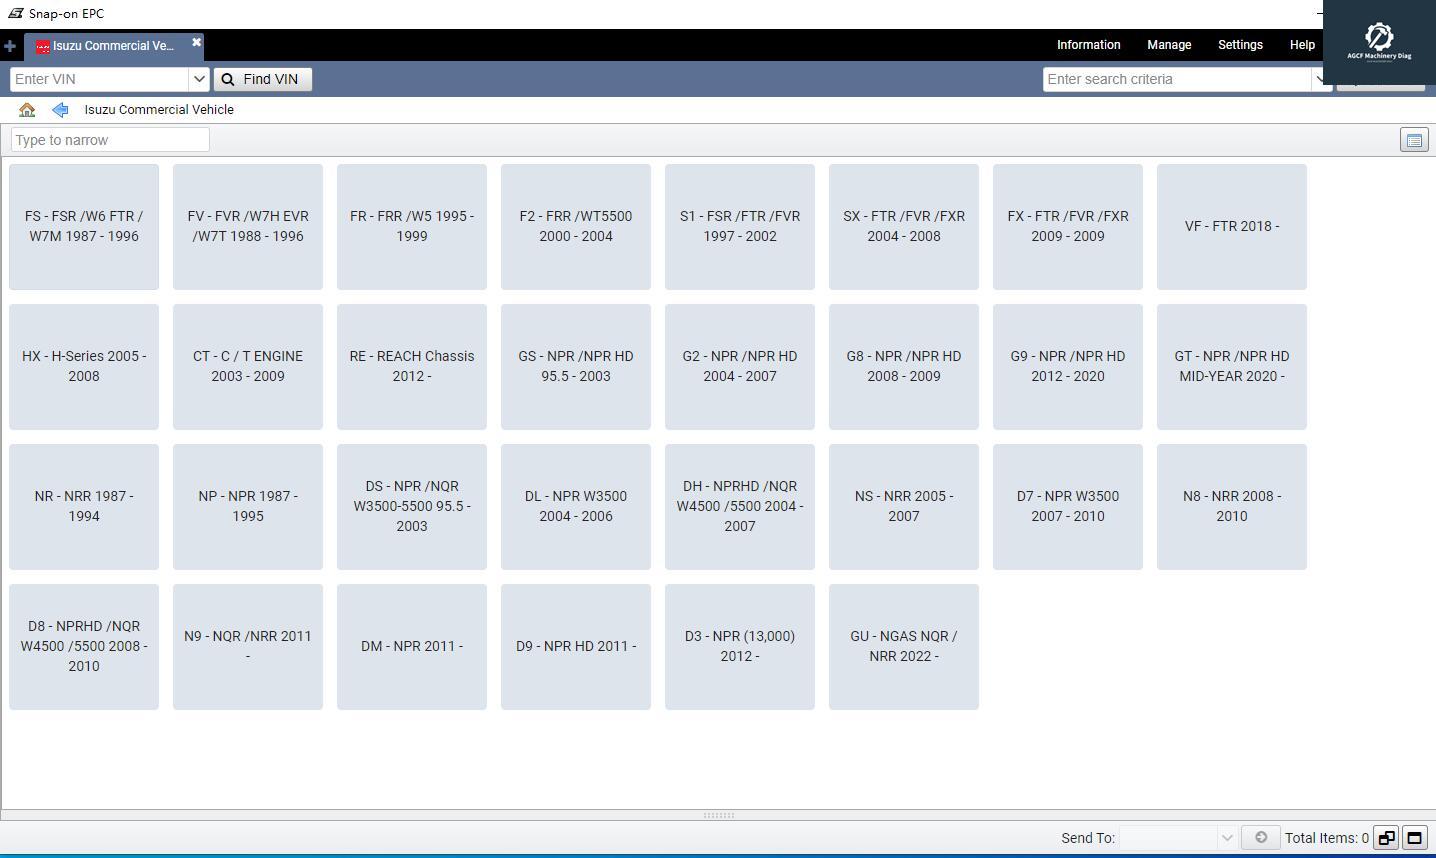Open a new tab with plus icon
This screenshot has height=858, width=1436.
pyautogui.click(x=10, y=46)
